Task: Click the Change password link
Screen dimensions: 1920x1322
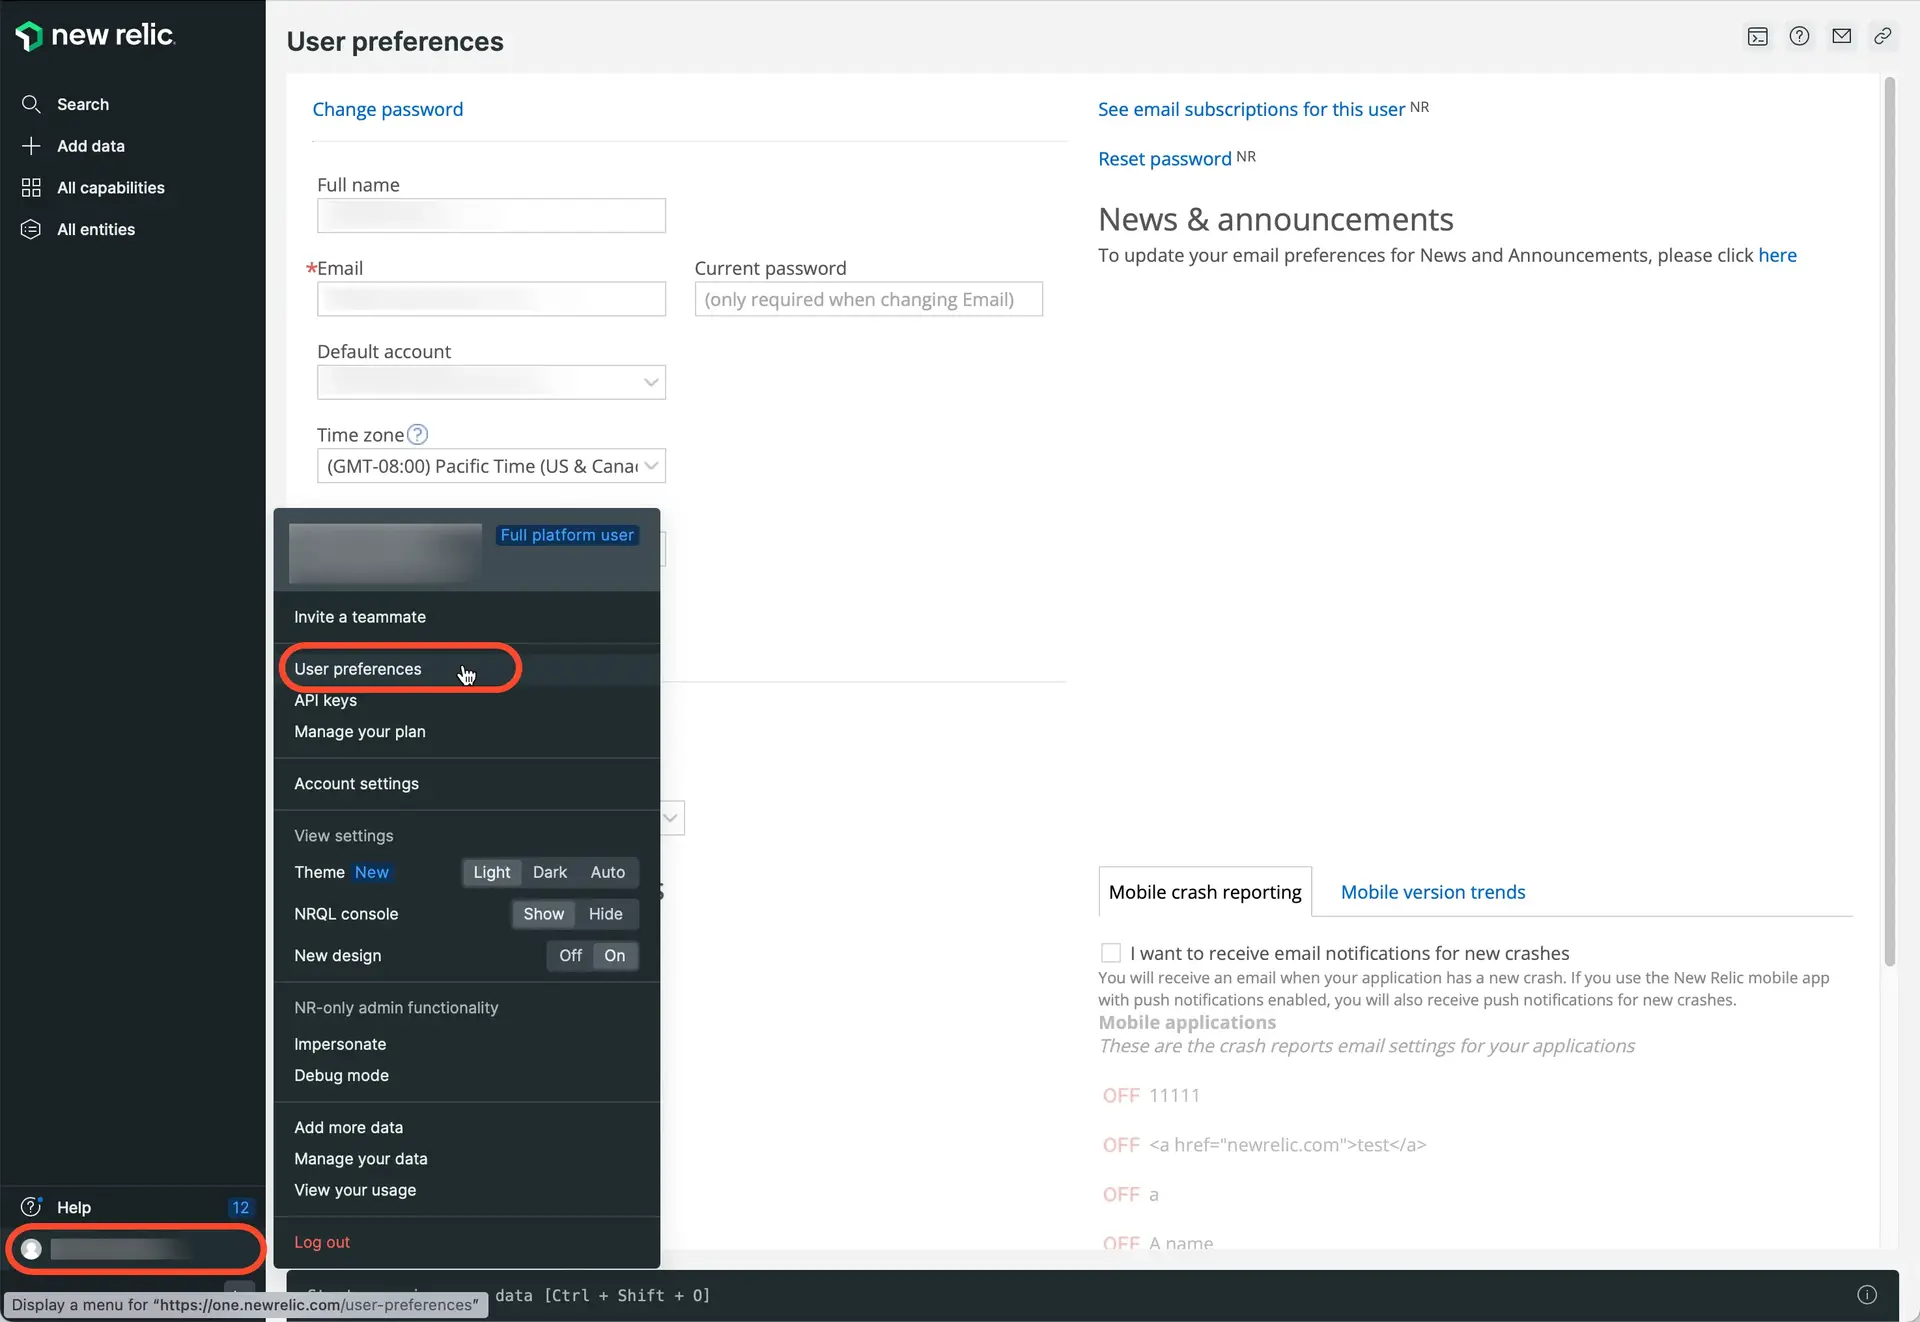Action: pyautogui.click(x=388, y=109)
